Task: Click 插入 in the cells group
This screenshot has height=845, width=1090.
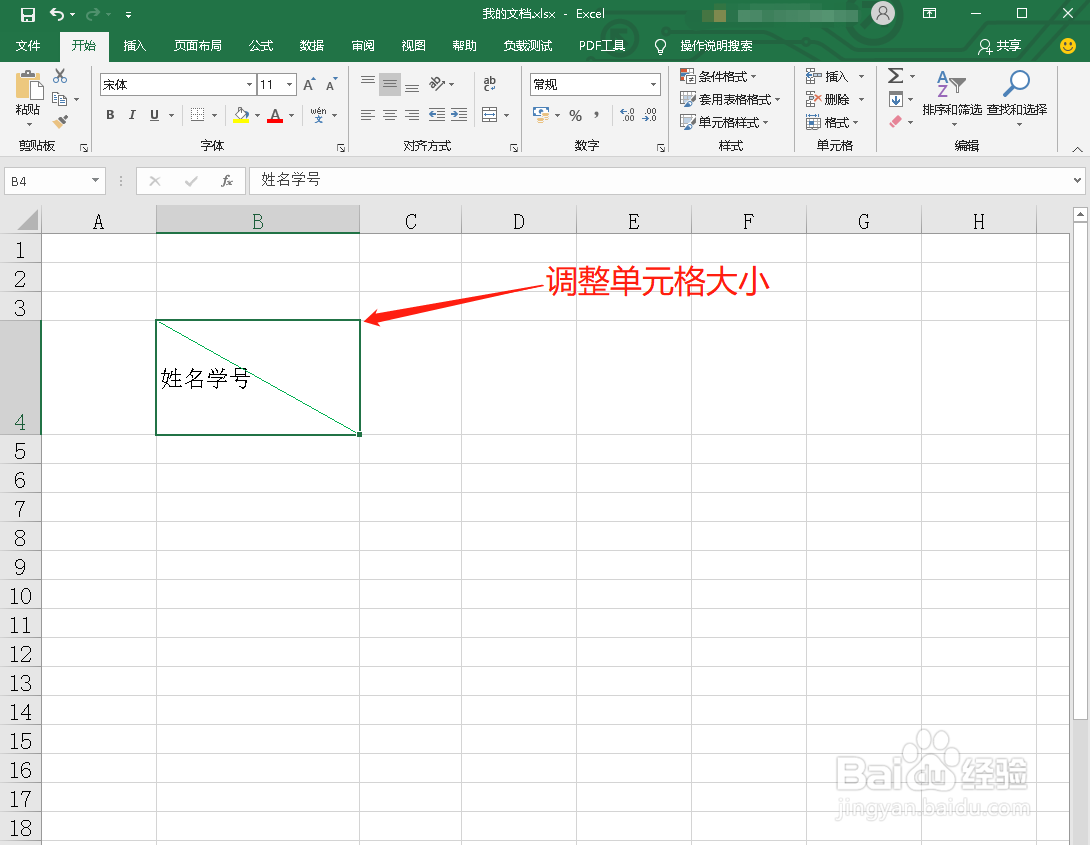Action: 835,76
